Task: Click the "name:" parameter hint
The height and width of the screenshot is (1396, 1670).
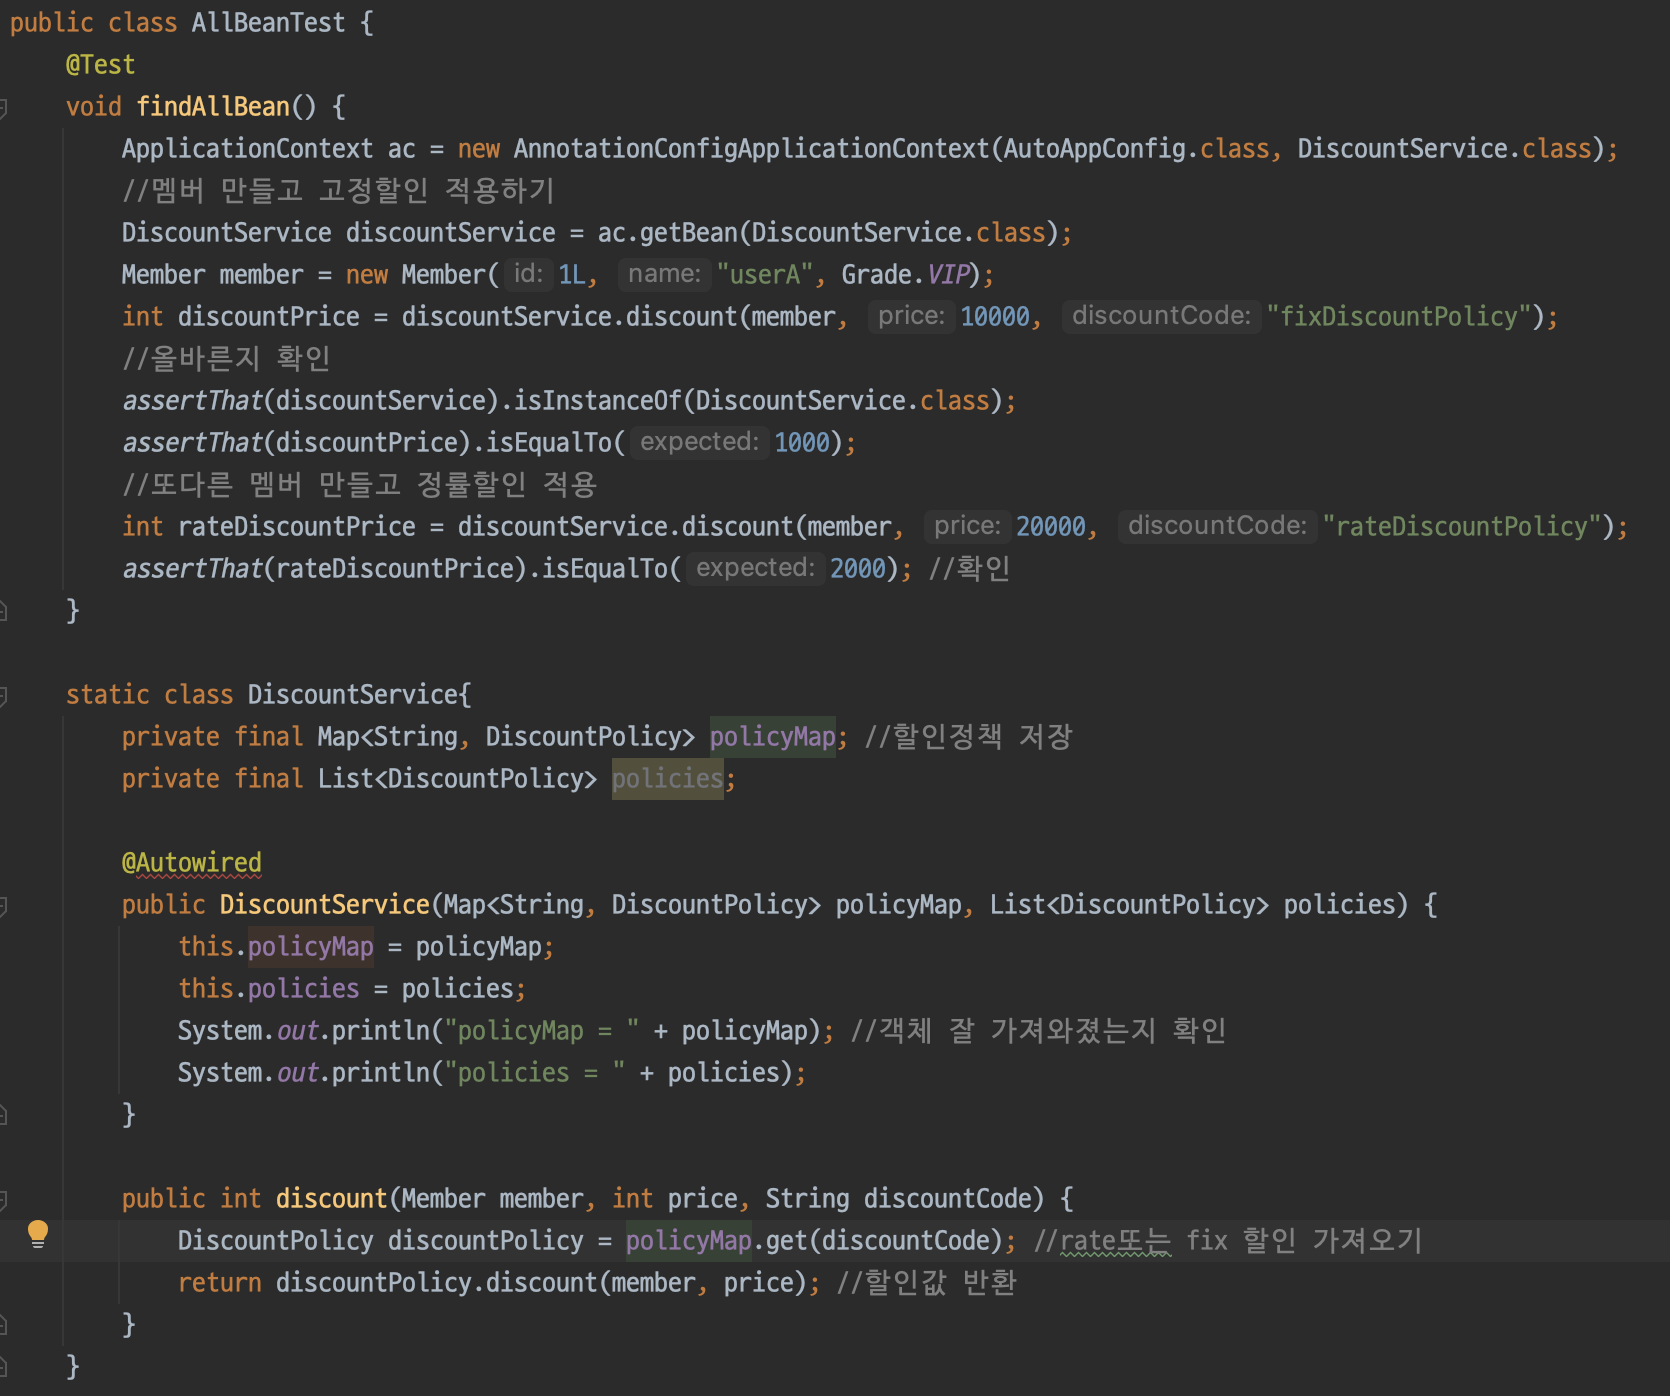Action: [x=665, y=274]
